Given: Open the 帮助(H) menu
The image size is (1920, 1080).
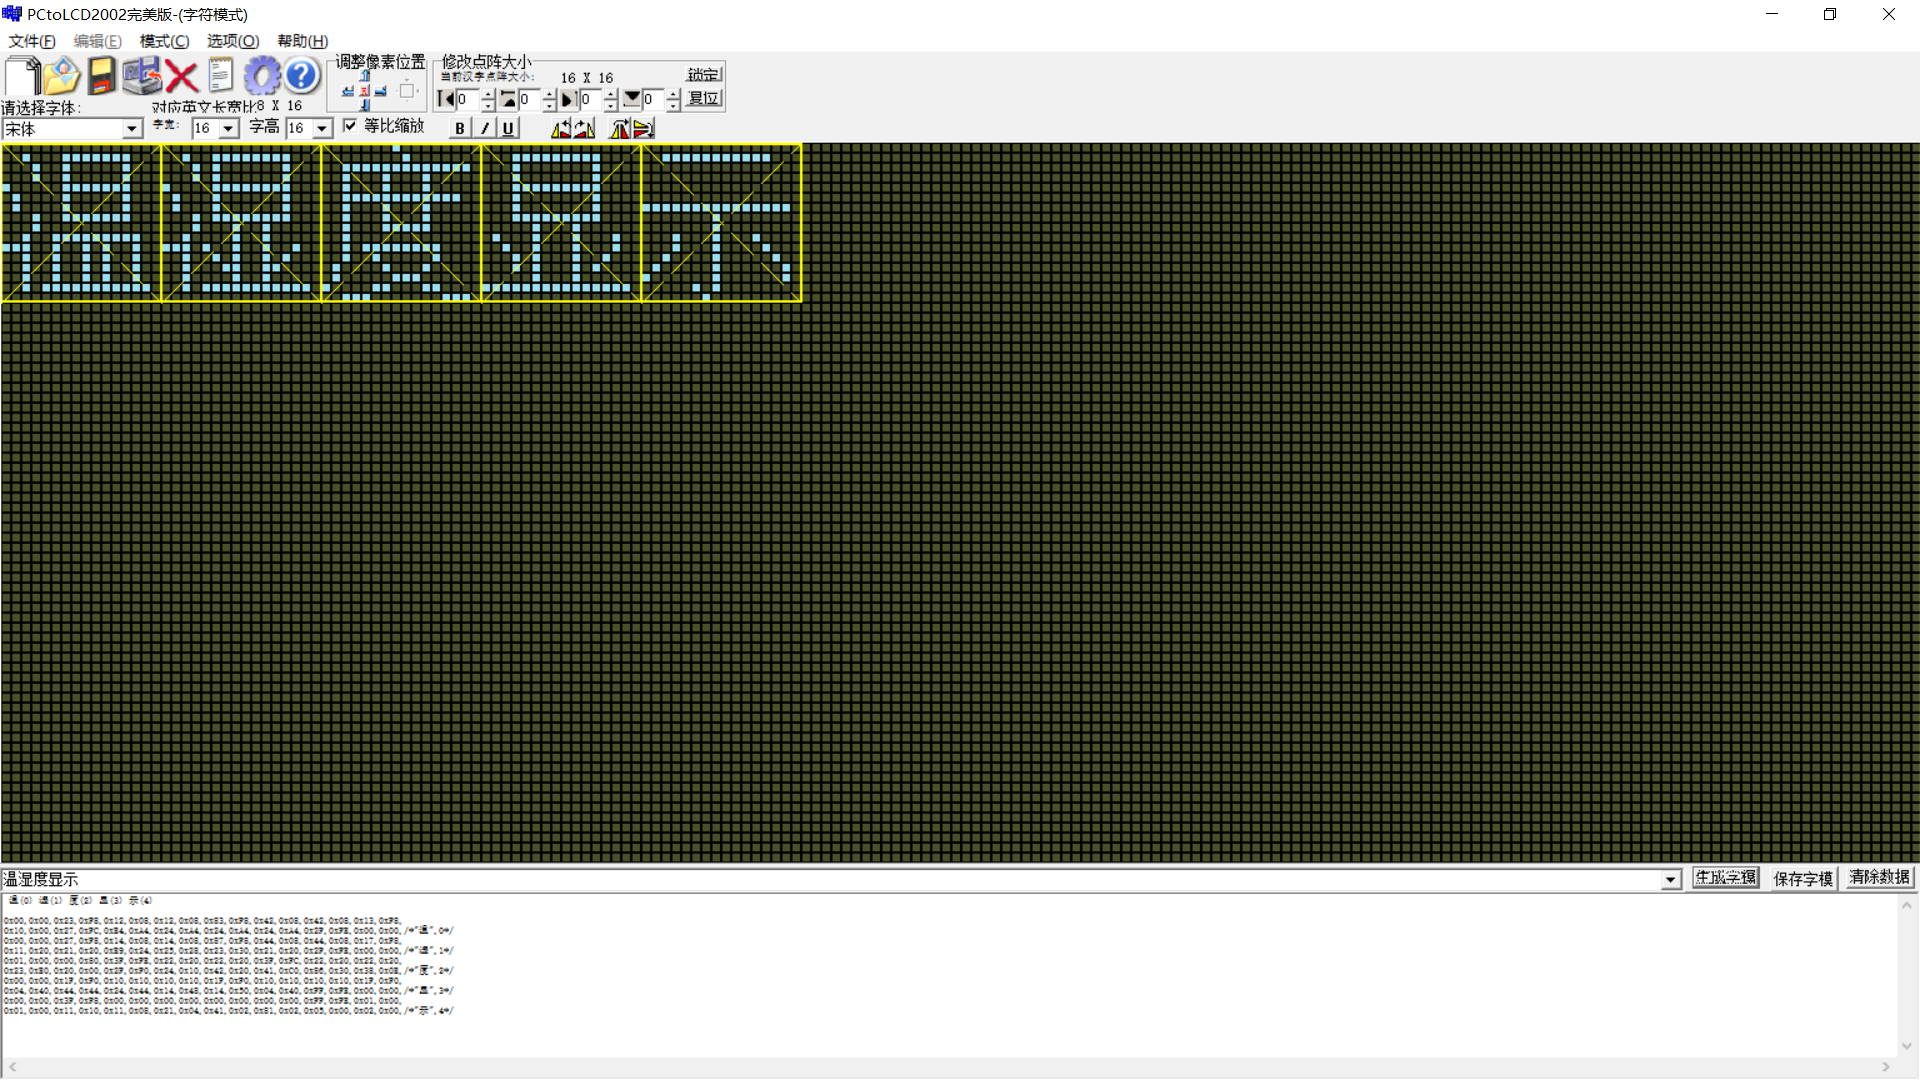Looking at the screenshot, I should tap(303, 41).
